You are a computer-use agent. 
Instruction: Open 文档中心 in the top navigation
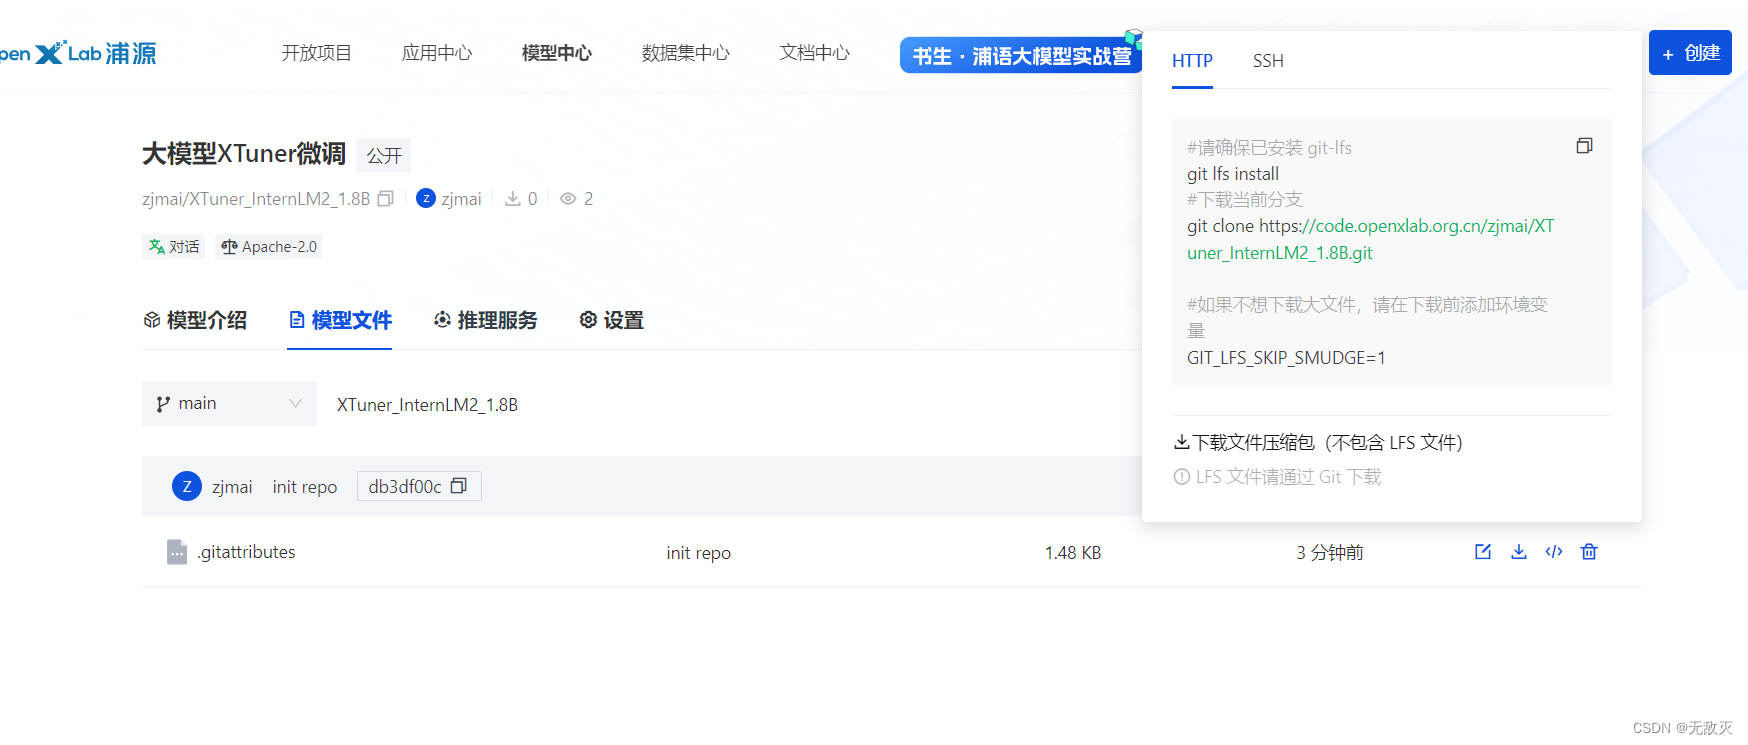[x=815, y=53]
